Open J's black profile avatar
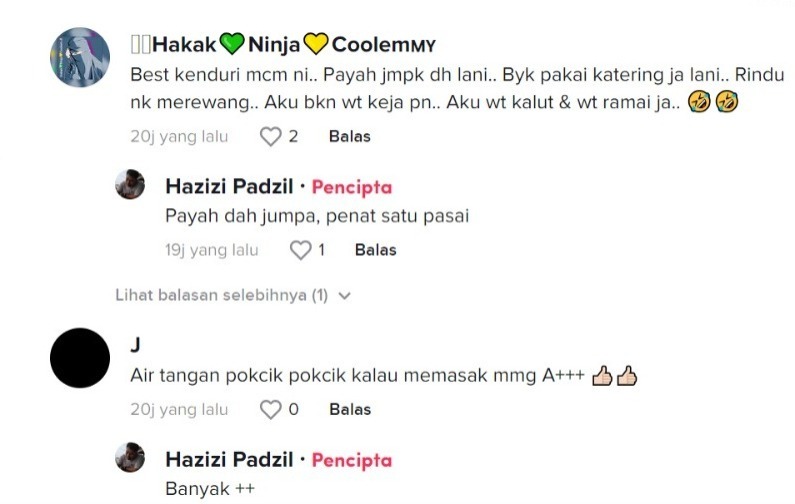795x504 pixels. pos(80,358)
